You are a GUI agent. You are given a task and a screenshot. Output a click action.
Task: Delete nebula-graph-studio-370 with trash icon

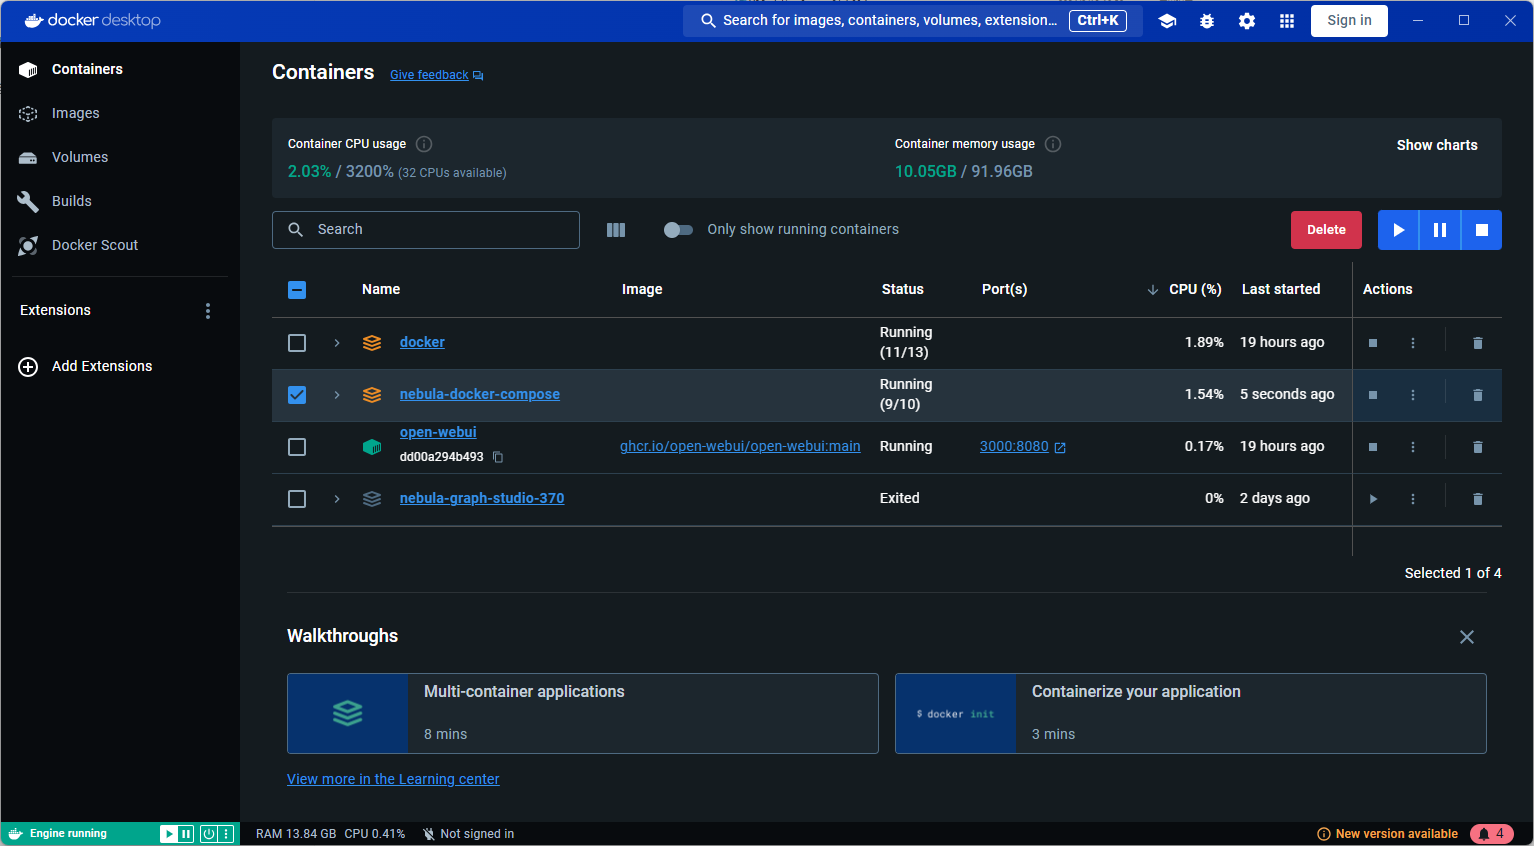[x=1478, y=499]
